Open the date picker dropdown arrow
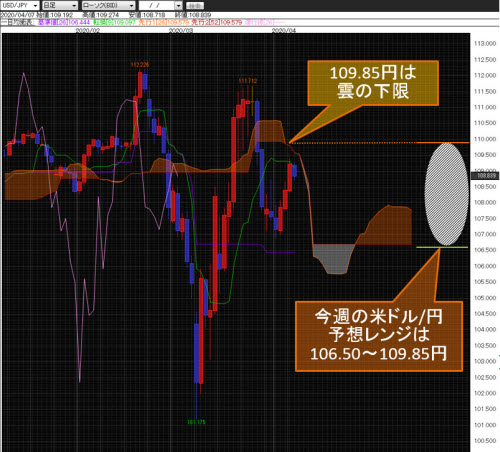500x452 pixels. [x=179, y=5]
